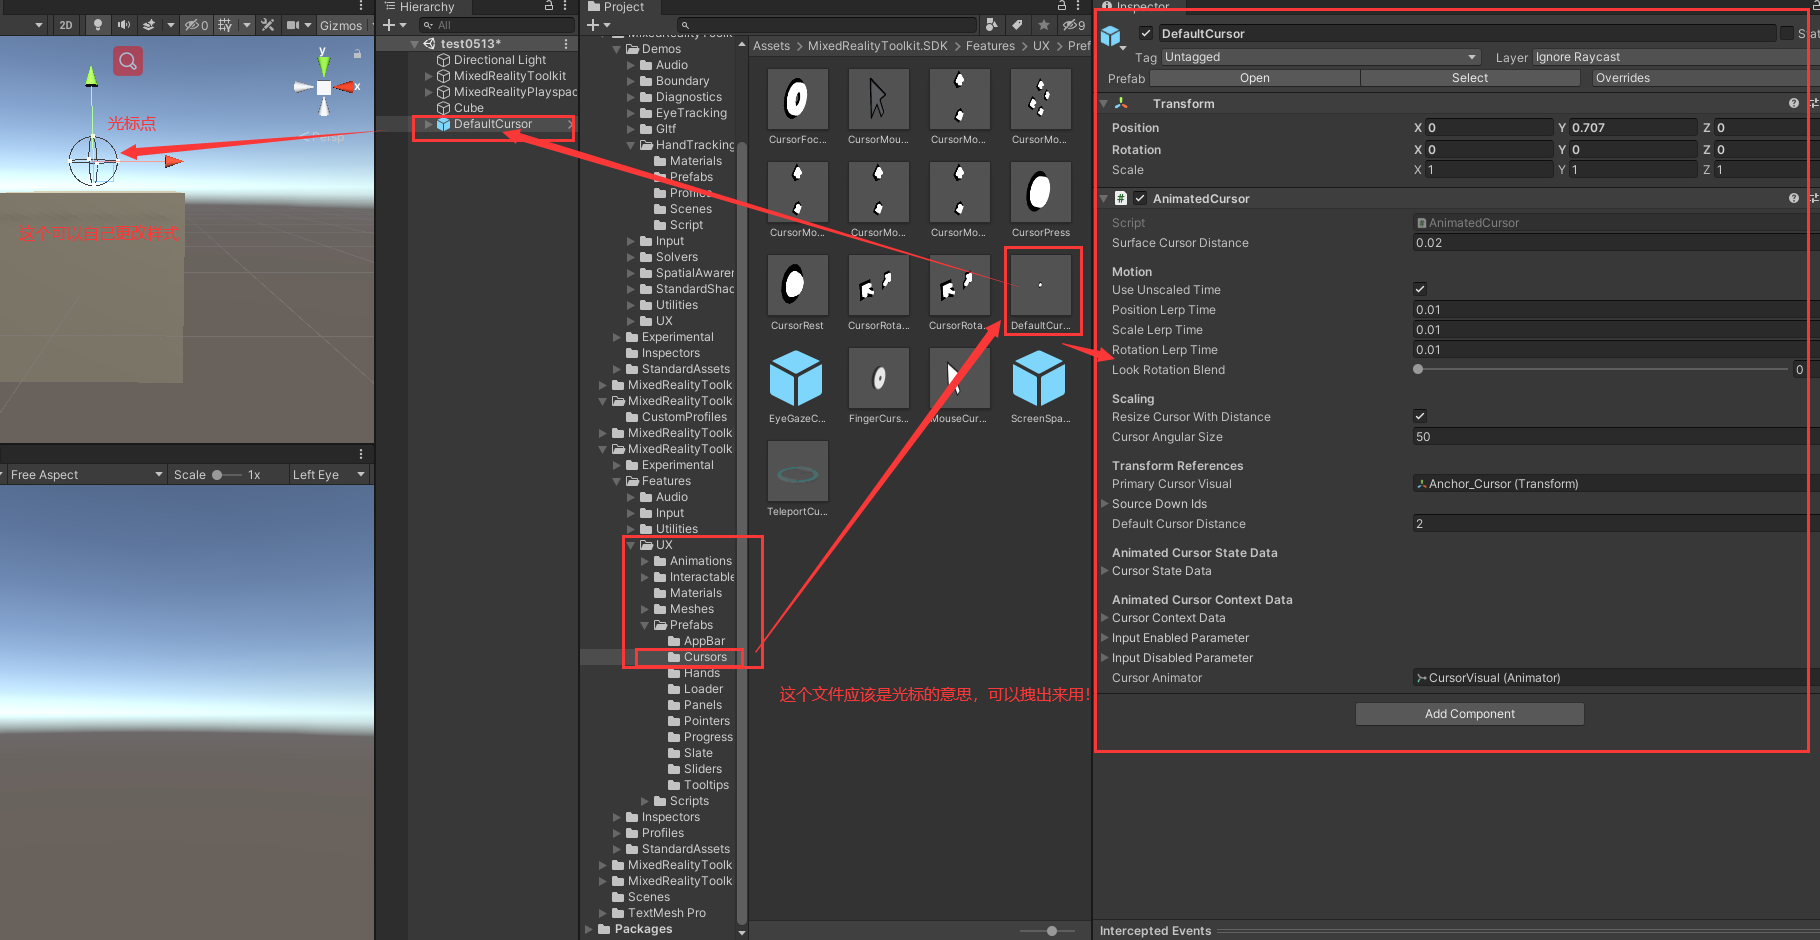Screen dimensions: 1820x940
Task: Select the magnifier search icon in Scene view
Action: point(128,60)
